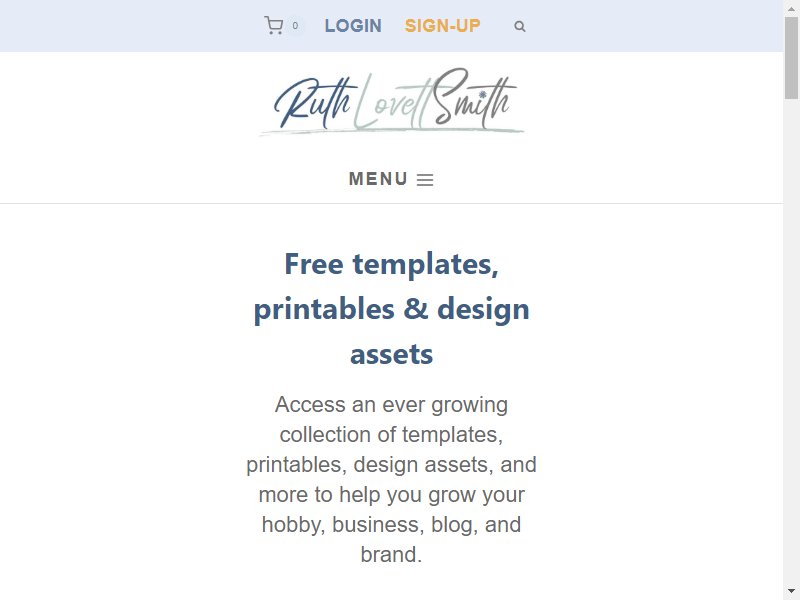Click the Ruth Lovett Smith logo
This screenshot has width=800, height=600.
[x=391, y=102]
